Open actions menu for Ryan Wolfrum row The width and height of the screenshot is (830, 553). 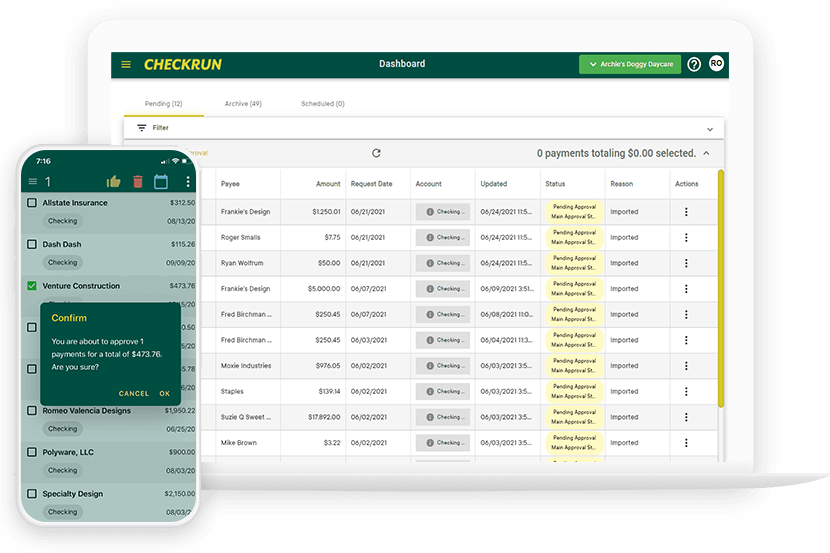(x=686, y=263)
